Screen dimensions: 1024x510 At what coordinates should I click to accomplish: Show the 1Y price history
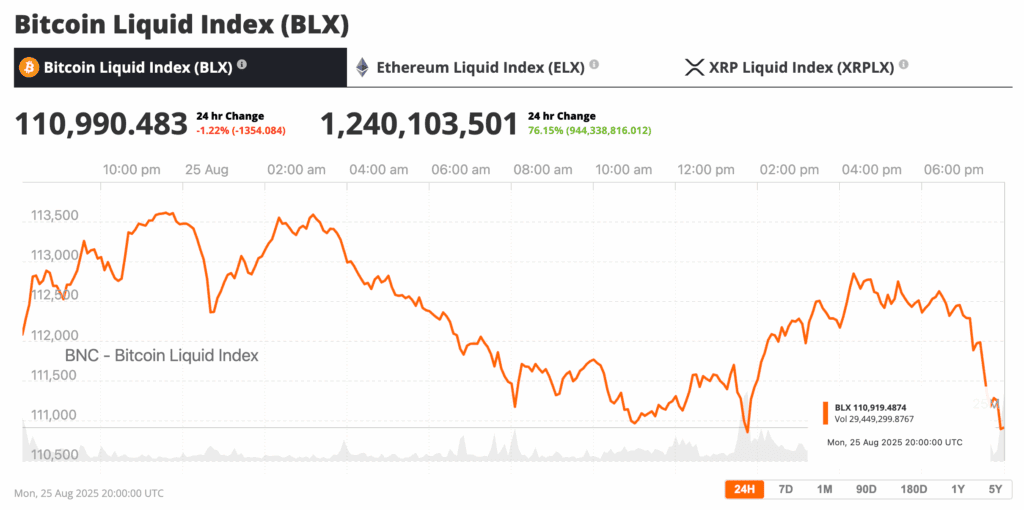click(x=958, y=489)
